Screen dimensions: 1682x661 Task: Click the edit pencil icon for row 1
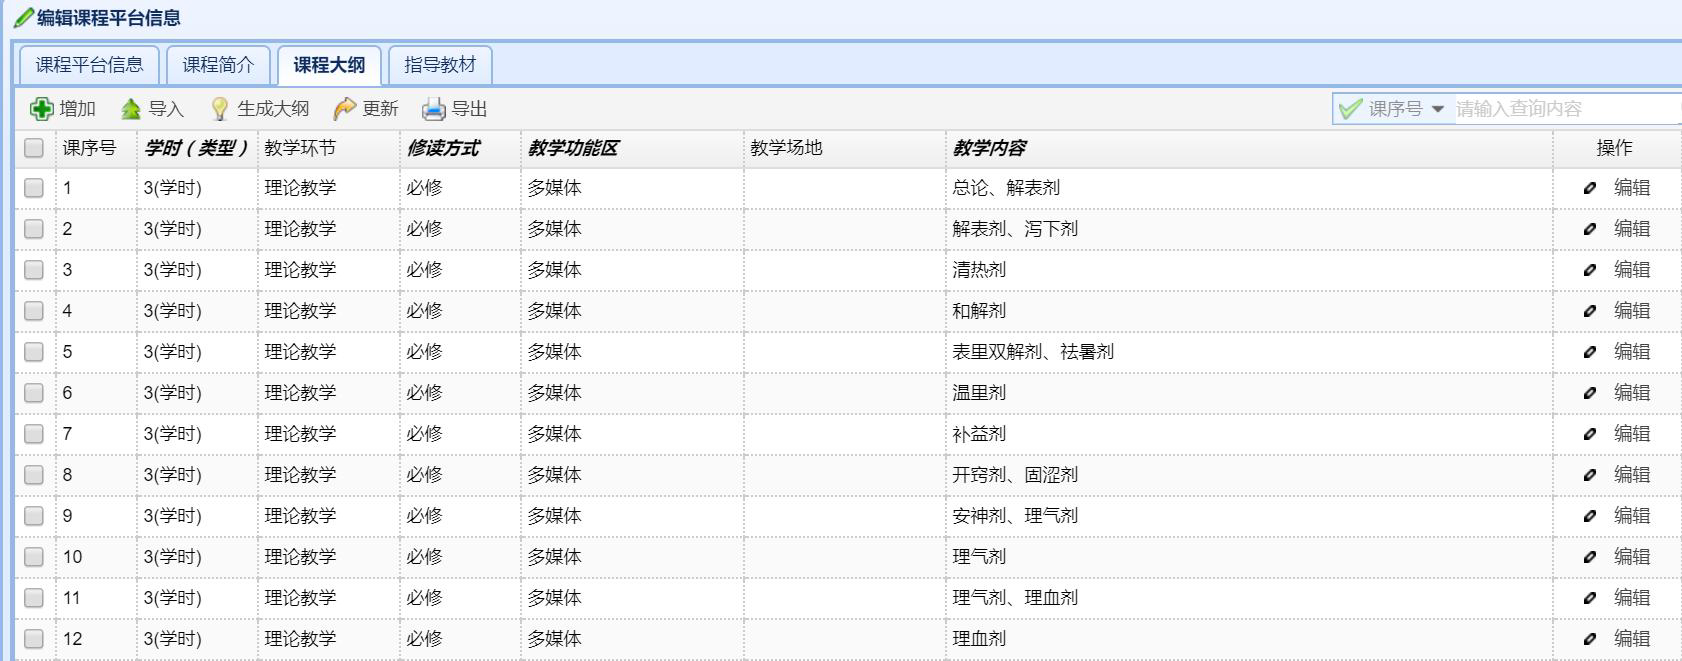(x=1590, y=188)
